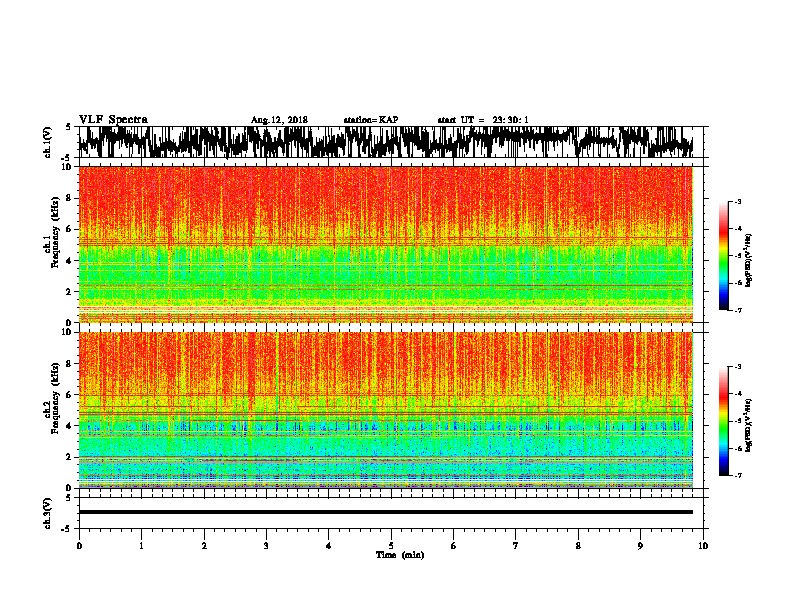This screenshot has width=792, height=612.
Task: Select the date label "Aug.12, 2018"
Action: coord(279,120)
